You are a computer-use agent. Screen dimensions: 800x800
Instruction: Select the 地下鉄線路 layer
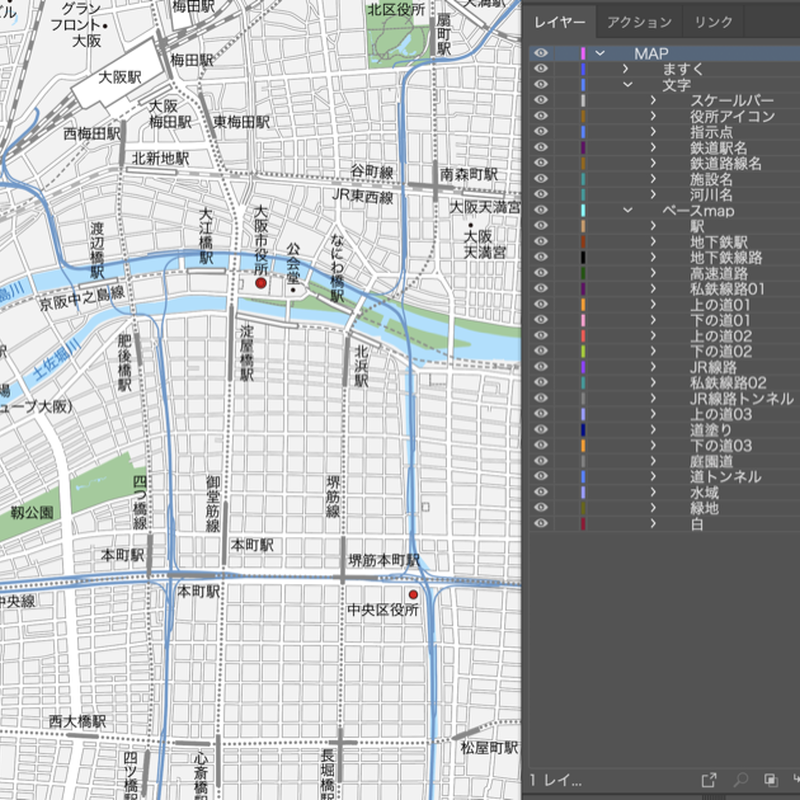(726, 258)
